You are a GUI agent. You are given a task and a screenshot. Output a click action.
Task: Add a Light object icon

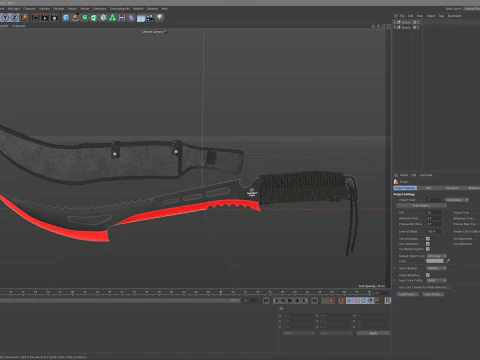[x=160, y=17]
